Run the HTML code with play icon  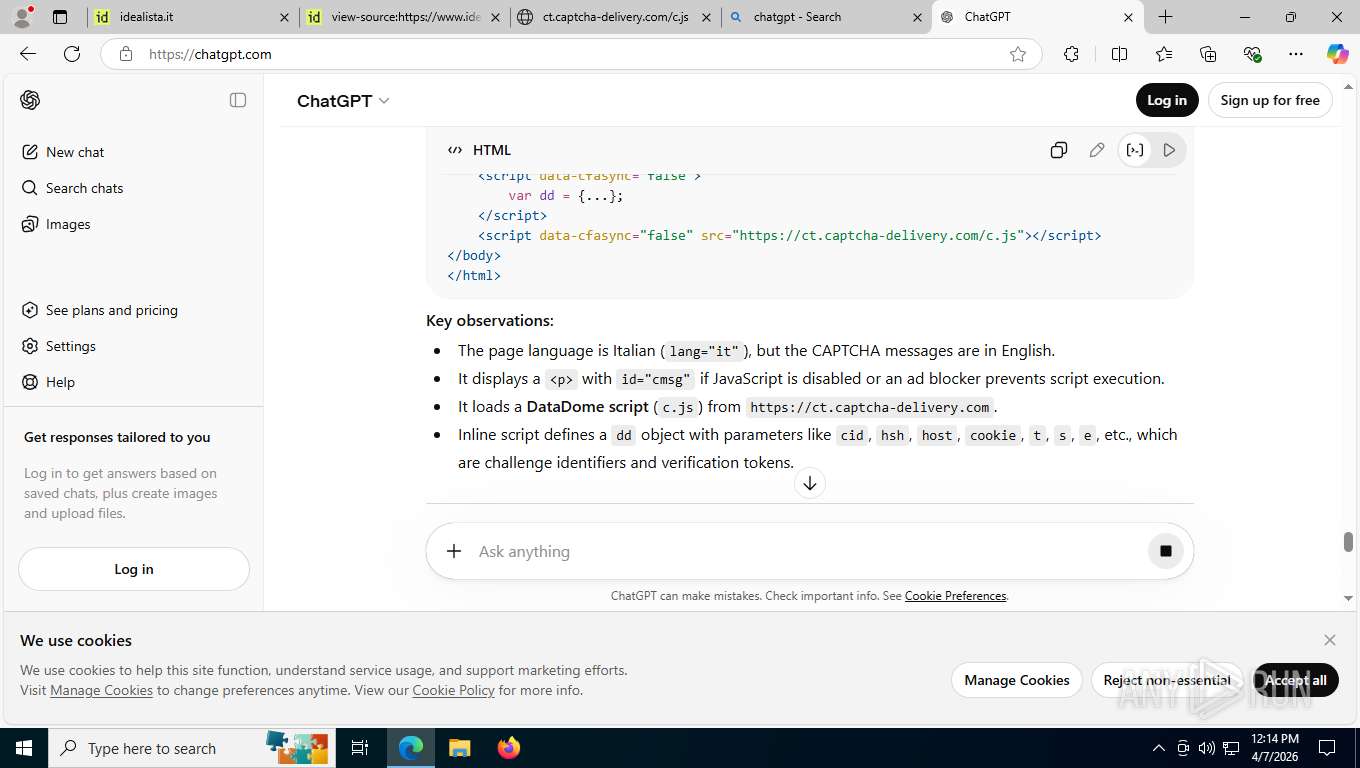point(1169,150)
